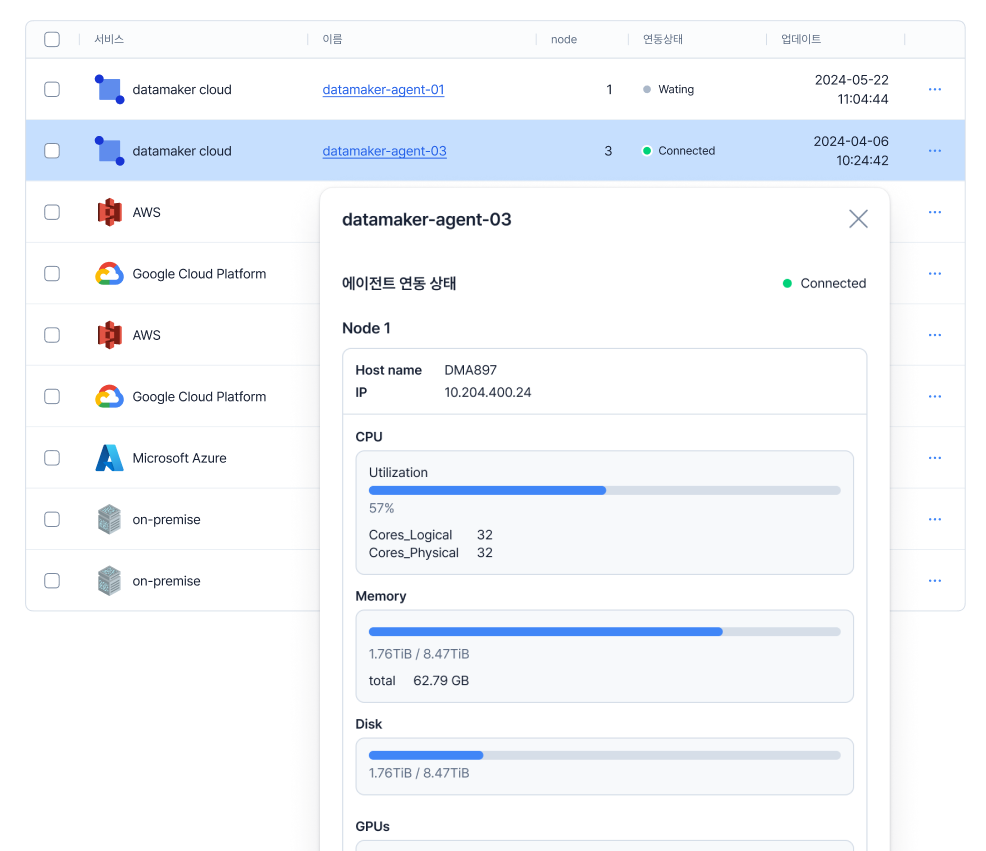Click the GPUs section label
986x851 pixels.
(372, 826)
